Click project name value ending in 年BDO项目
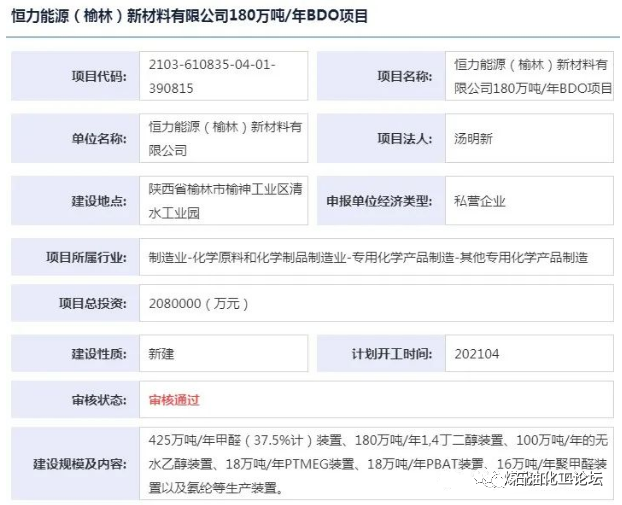This screenshot has width=622, height=505. pyautogui.click(x=533, y=76)
